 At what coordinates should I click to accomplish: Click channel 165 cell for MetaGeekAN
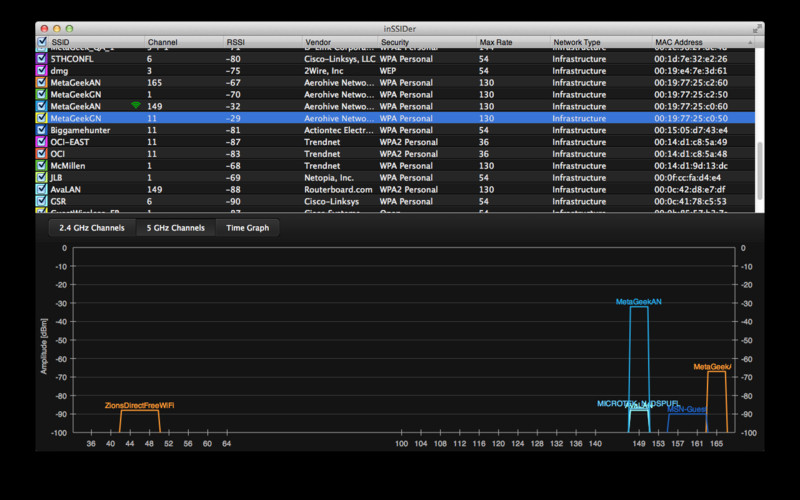pyautogui.click(x=155, y=83)
